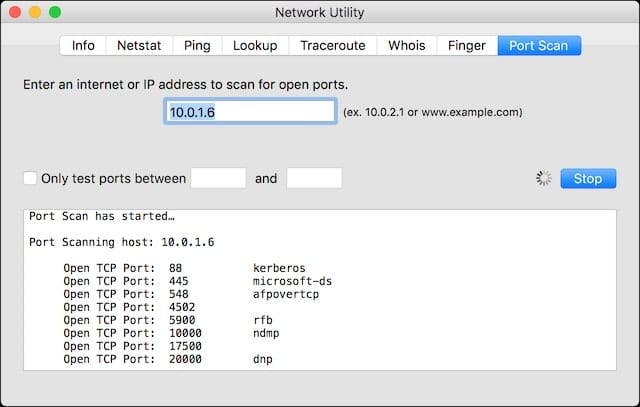The image size is (640, 407).
Task: Click the active Port Scan tab
Action: click(x=539, y=45)
